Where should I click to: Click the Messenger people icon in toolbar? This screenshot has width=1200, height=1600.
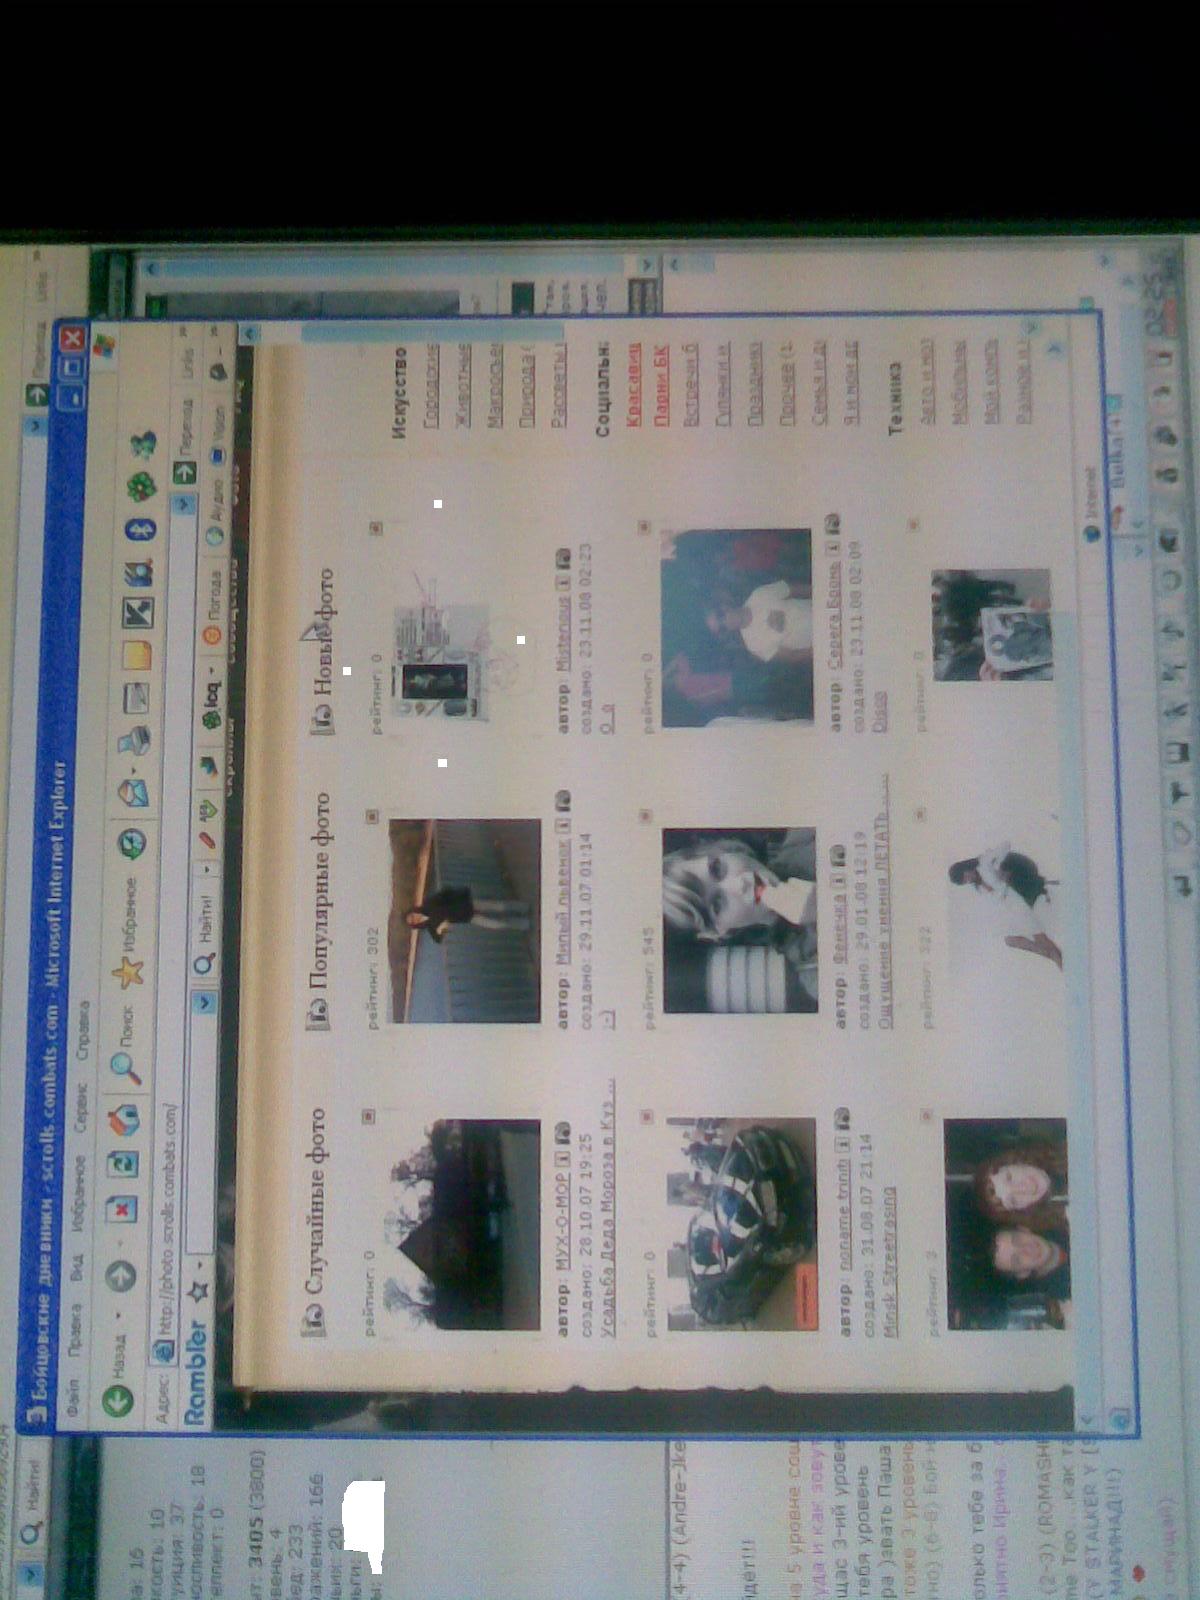(142, 444)
